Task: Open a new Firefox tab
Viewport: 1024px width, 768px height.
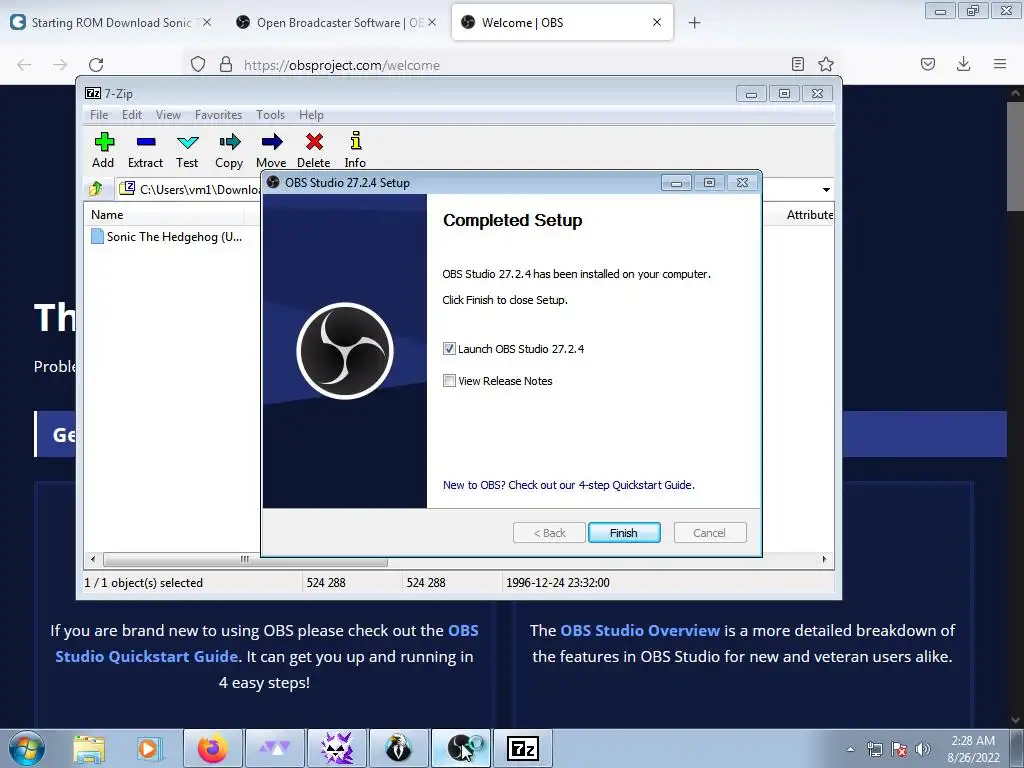Action: click(x=694, y=23)
